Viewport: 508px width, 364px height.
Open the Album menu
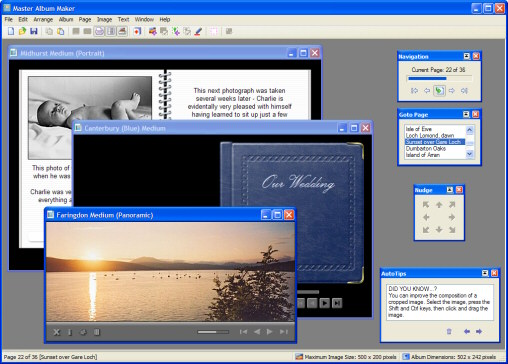[x=66, y=19]
